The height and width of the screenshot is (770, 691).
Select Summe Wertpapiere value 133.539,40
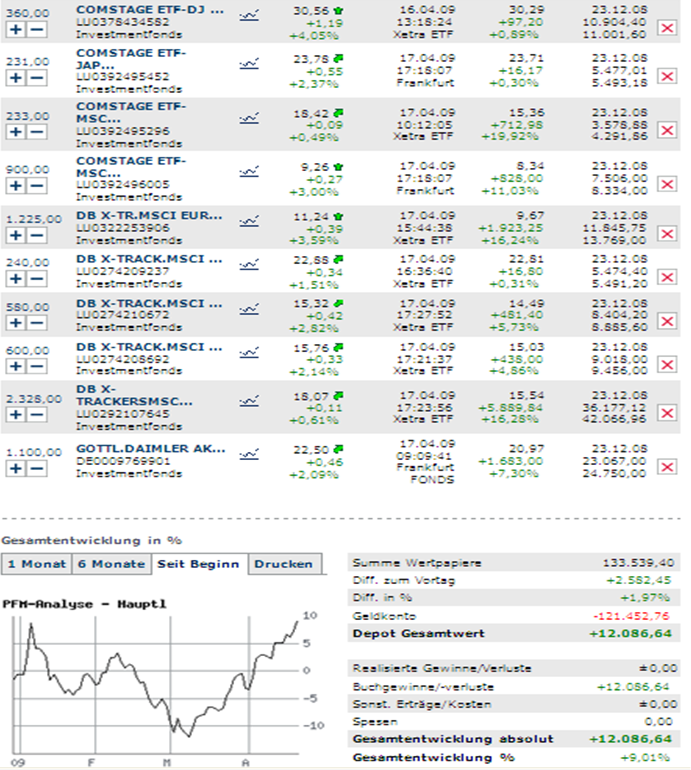639,563
